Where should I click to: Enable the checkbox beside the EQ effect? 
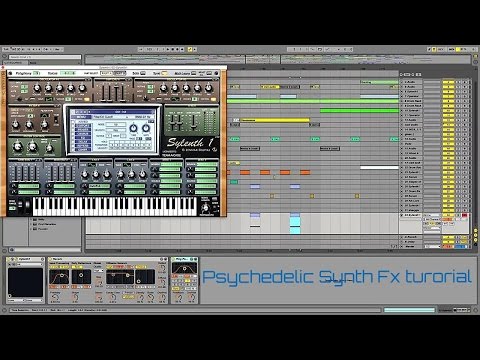(74, 138)
